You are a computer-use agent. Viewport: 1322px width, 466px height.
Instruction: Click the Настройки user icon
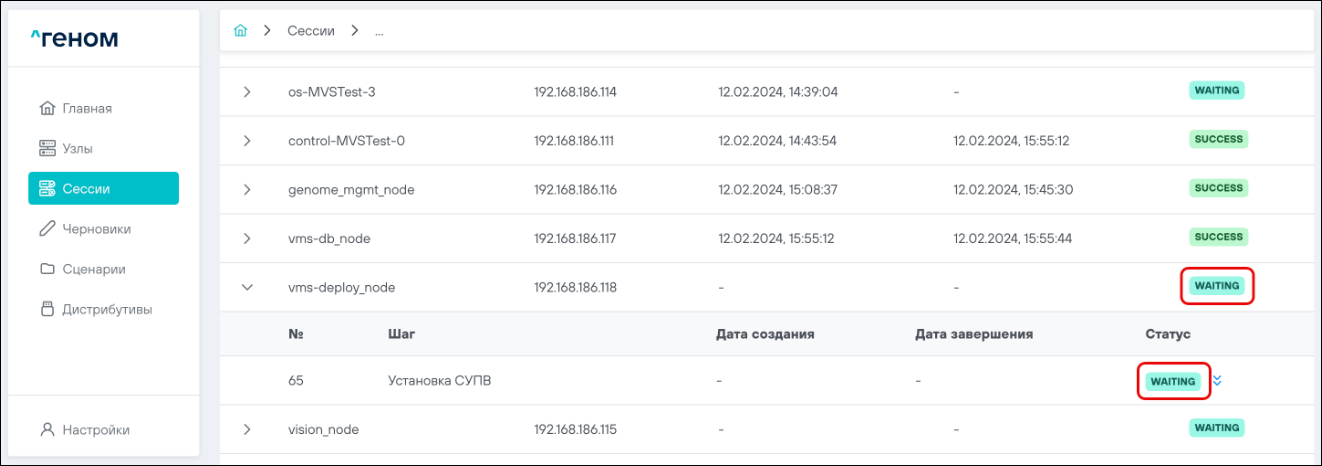click(47, 430)
